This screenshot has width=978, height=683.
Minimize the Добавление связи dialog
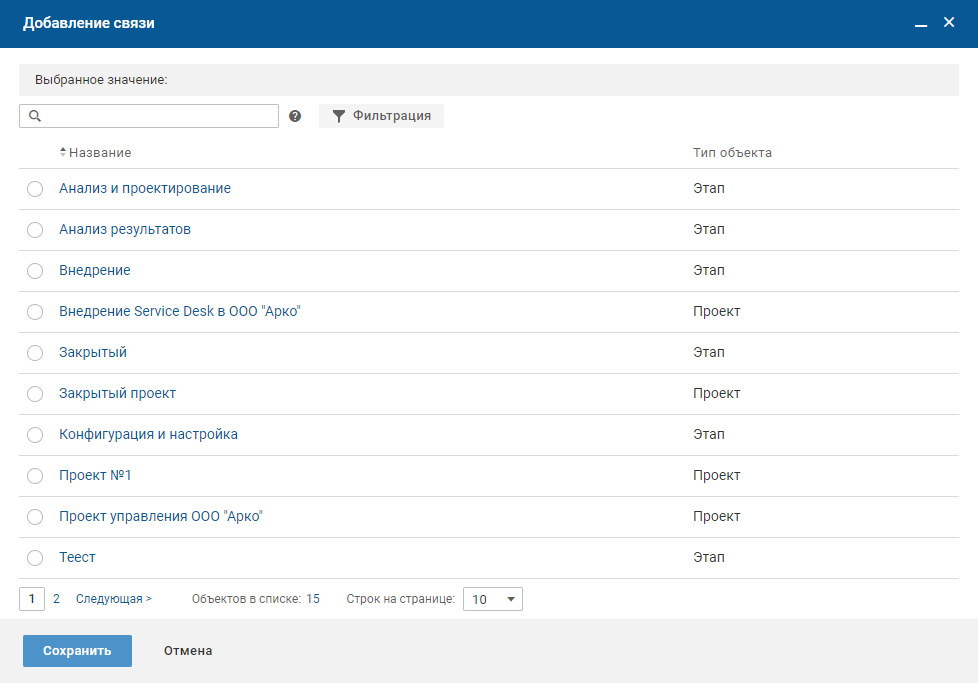(921, 23)
